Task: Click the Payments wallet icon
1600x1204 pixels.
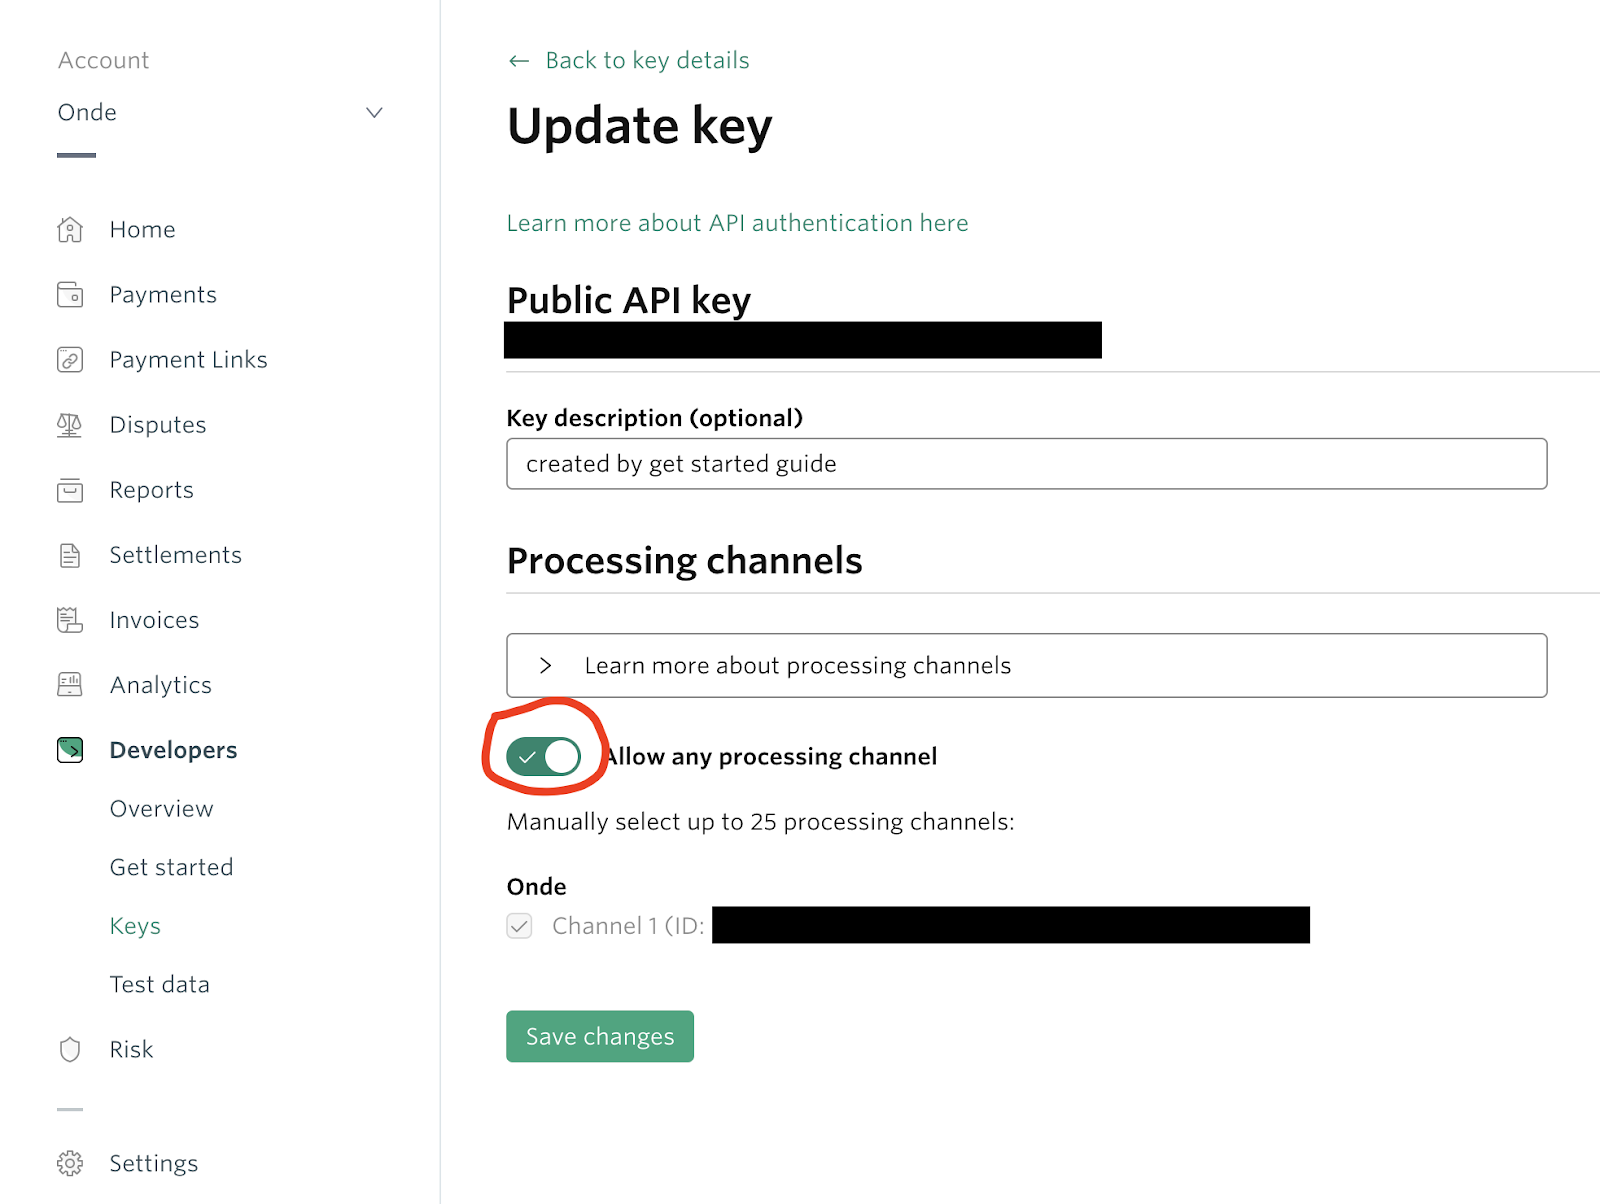Action: pyautogui.click(x=70, y=295)
